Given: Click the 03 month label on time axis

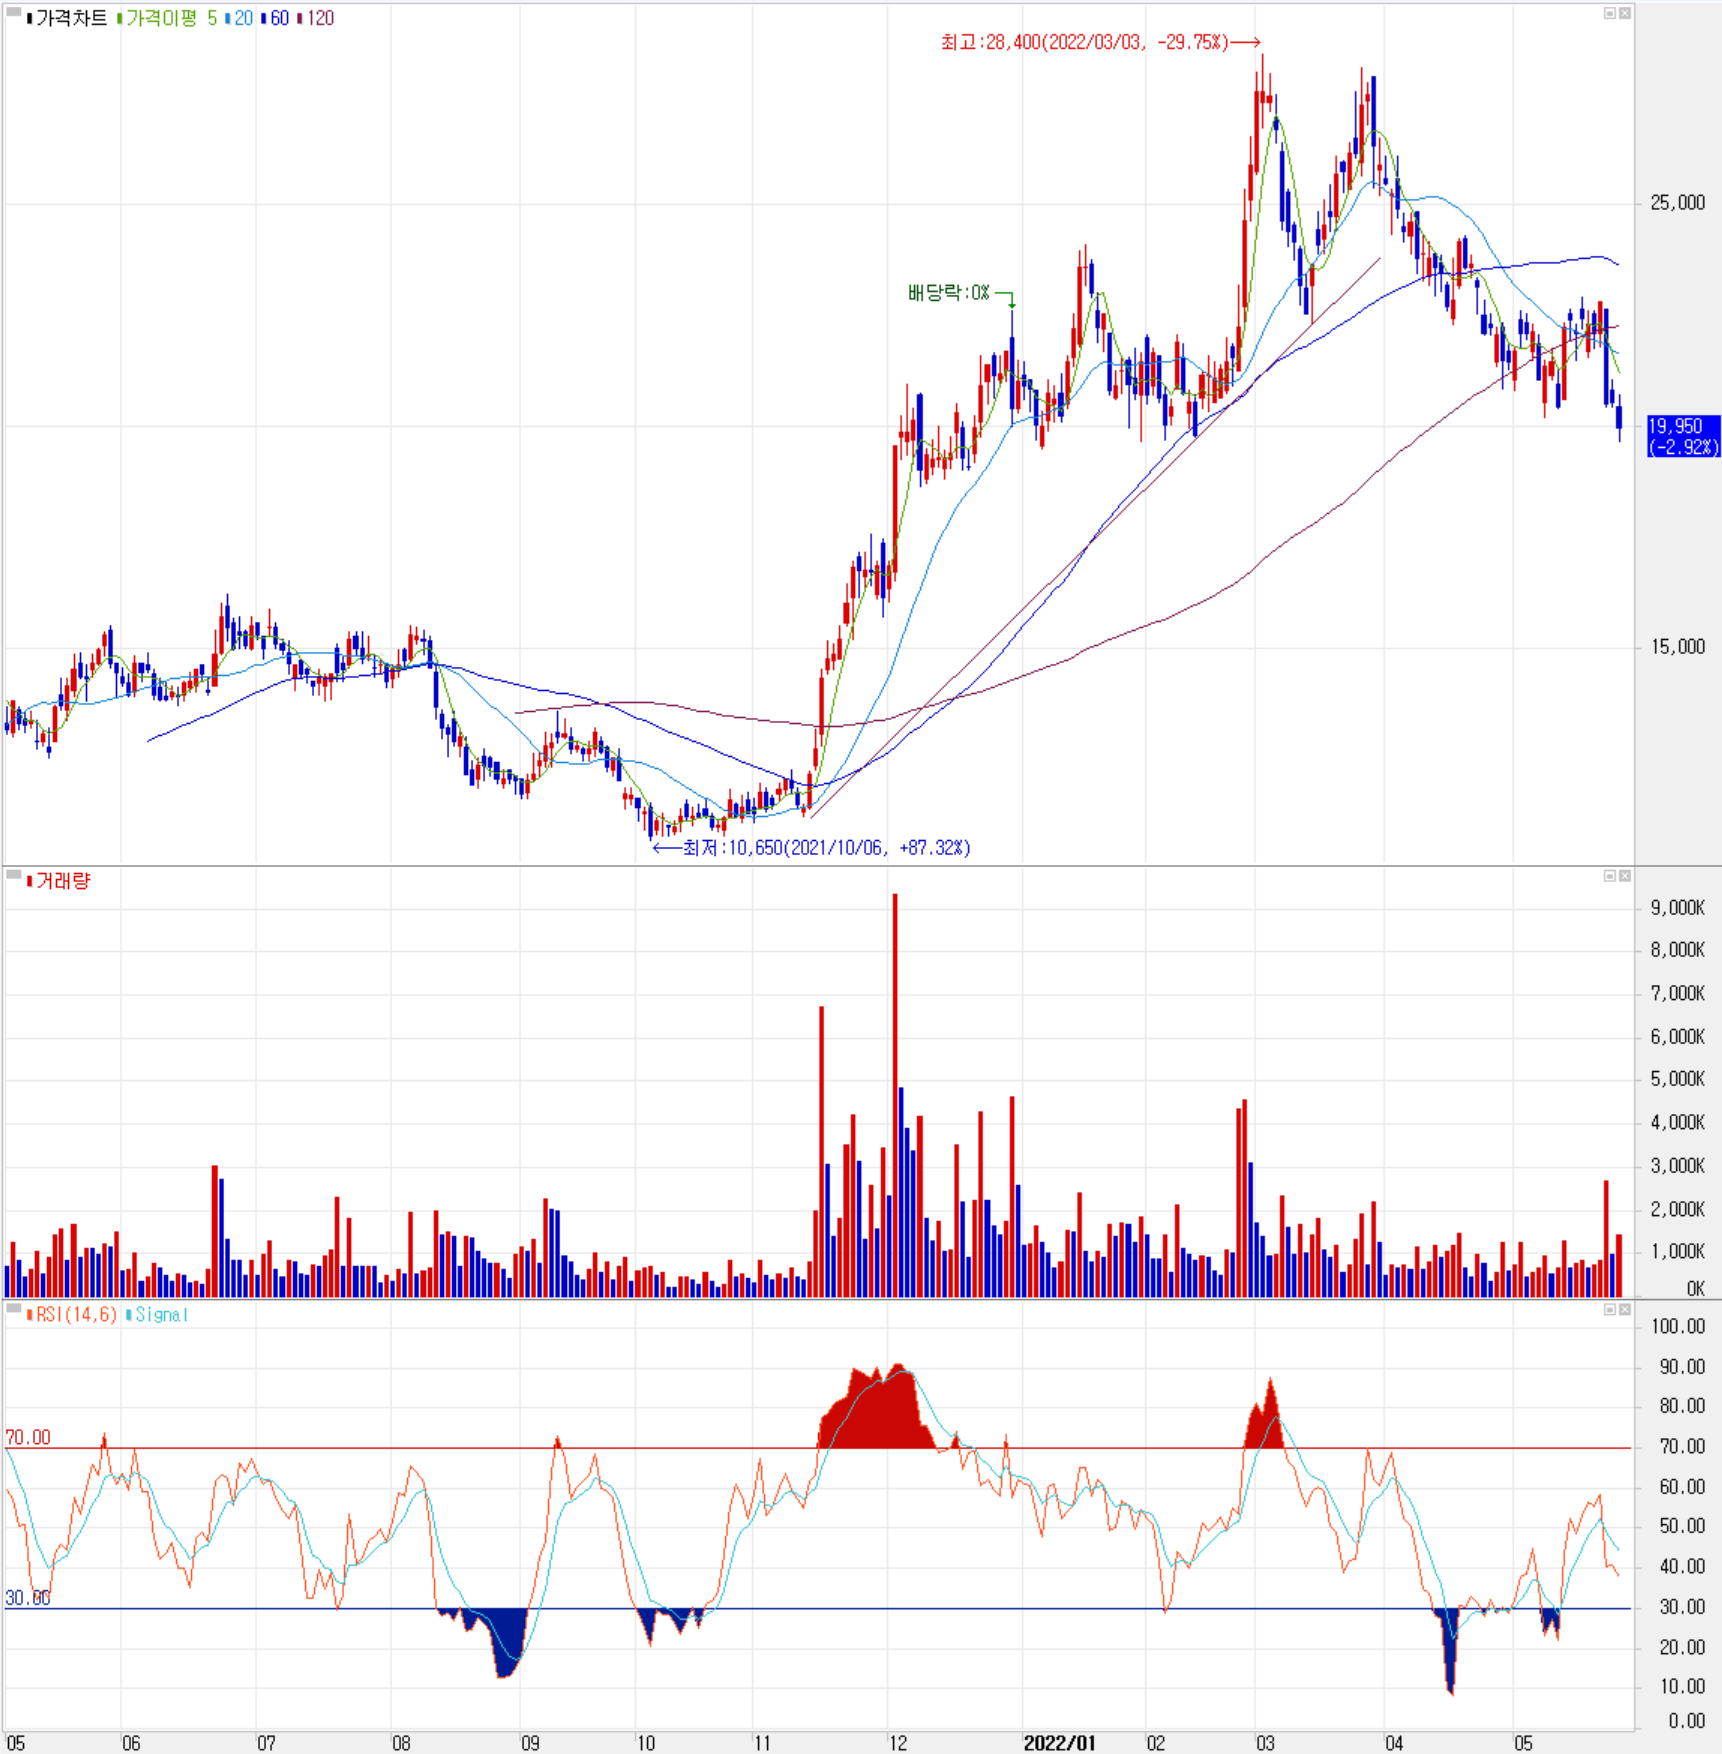Looking at the screenshot, I should 1265,1743.
